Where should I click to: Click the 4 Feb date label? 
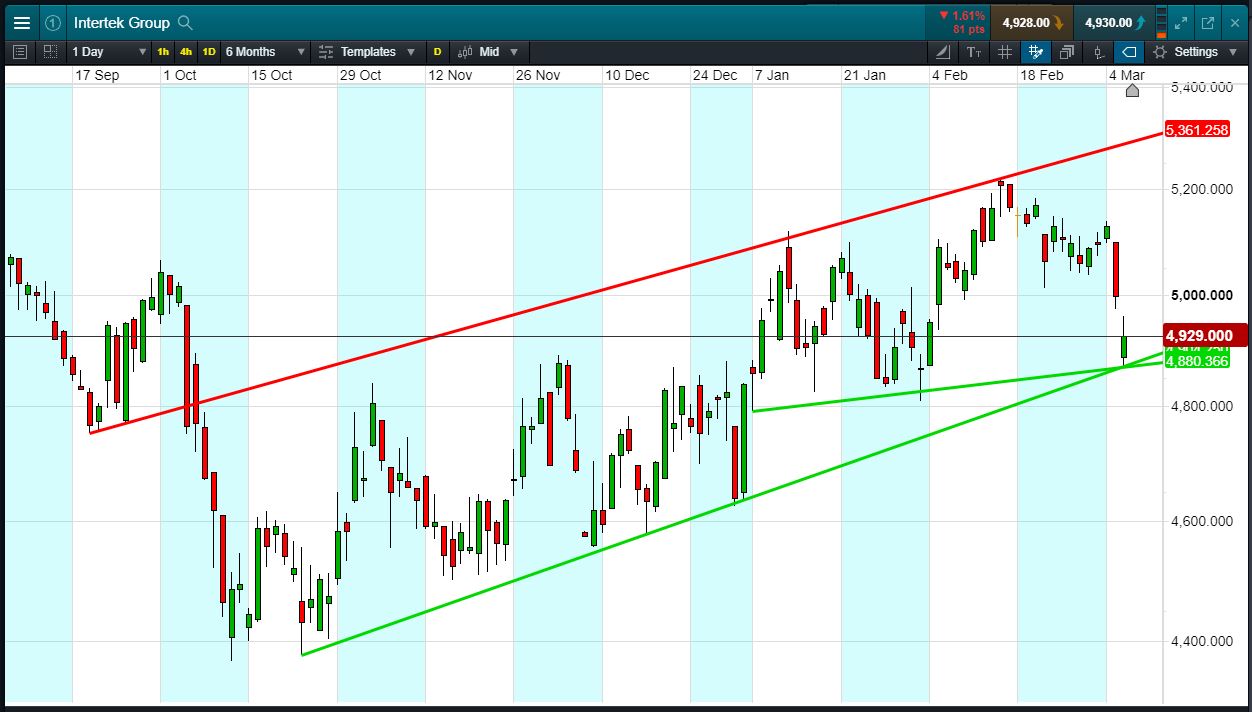point(950,75)
